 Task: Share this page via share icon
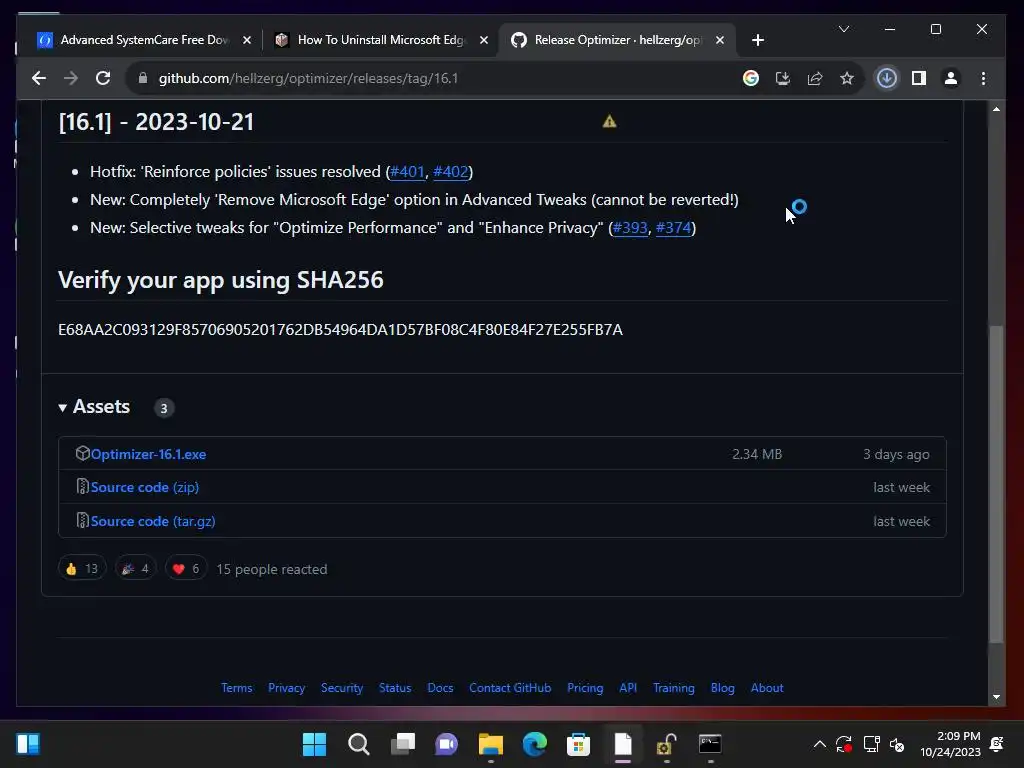814,78
